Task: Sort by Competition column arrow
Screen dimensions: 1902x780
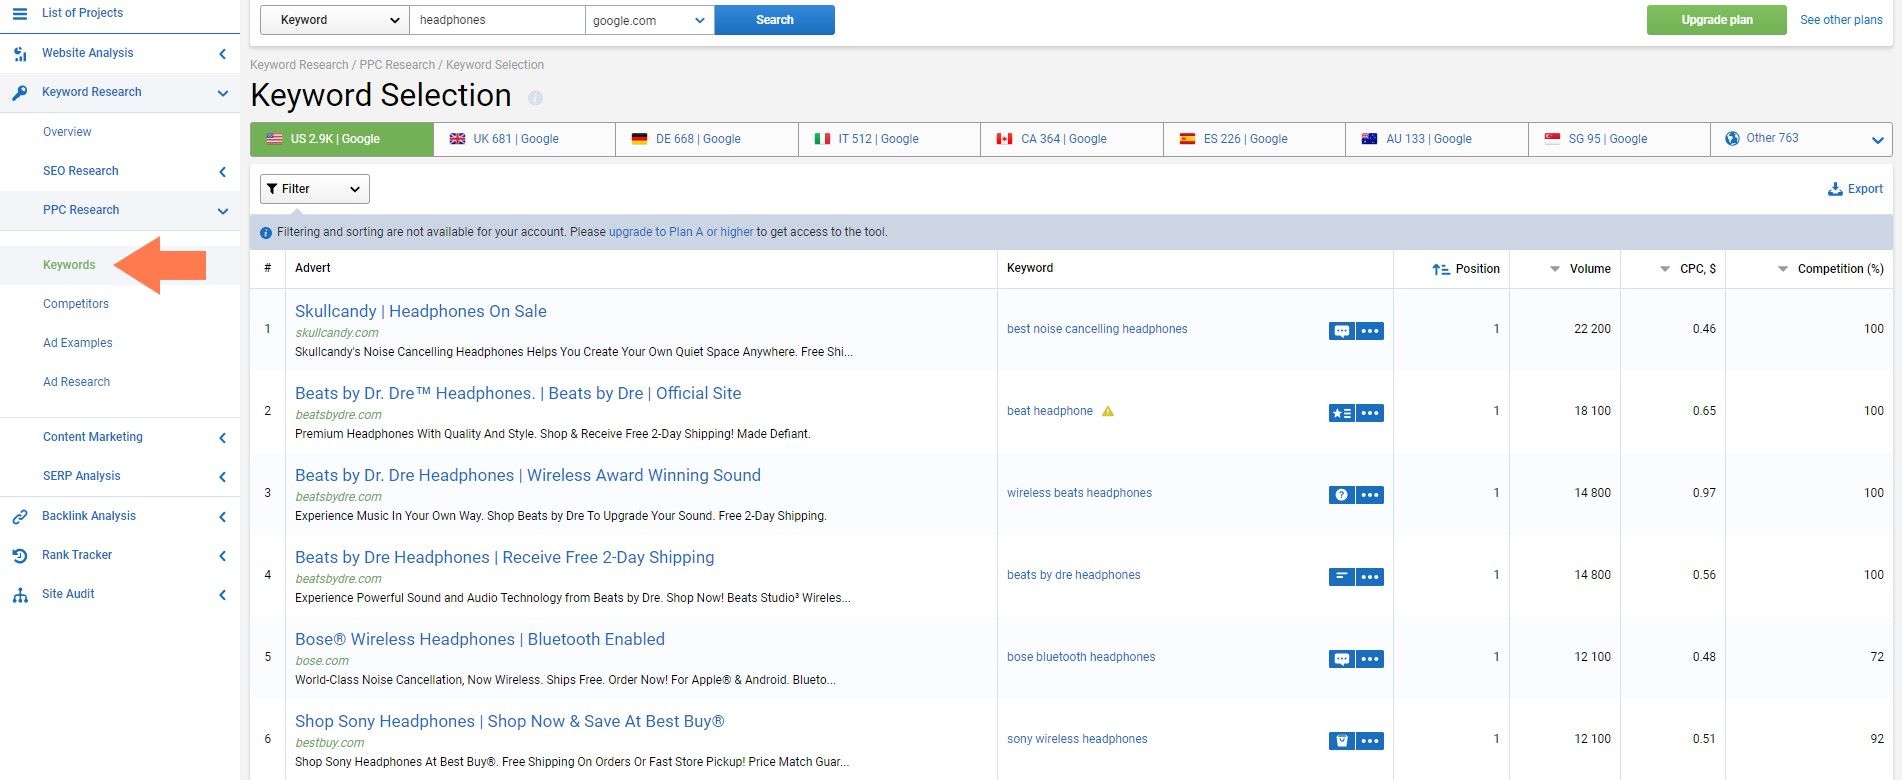Action: tap(1783, 269)
